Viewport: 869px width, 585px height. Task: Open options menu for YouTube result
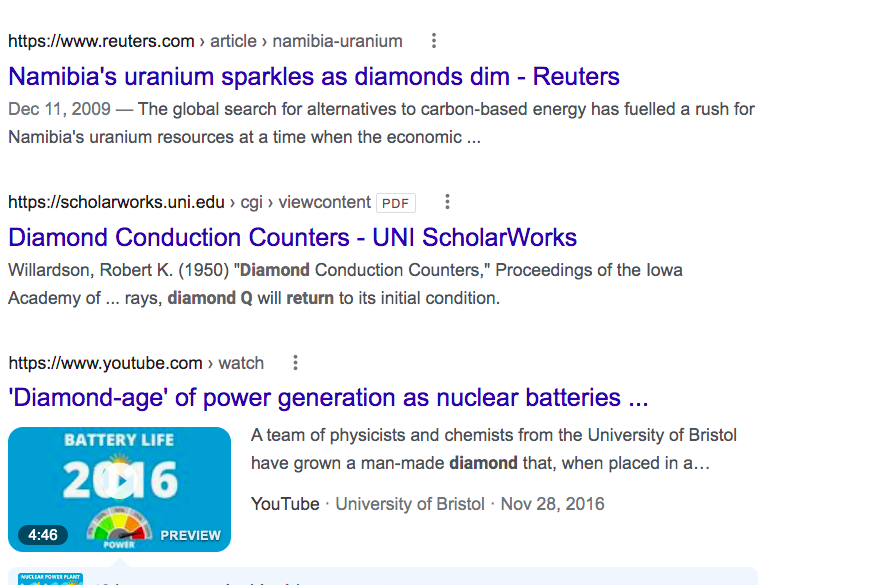pyautogui.click(x=295, y=363)
